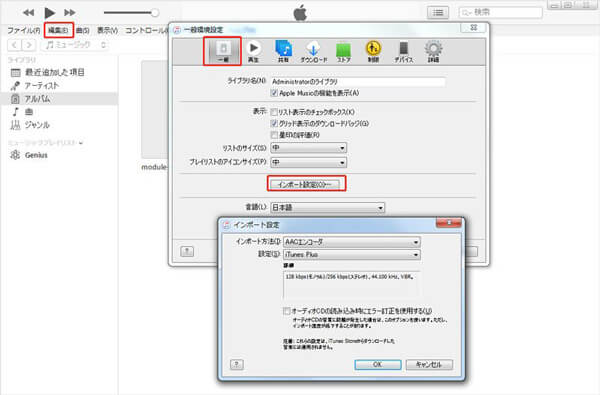
Task: Switch to the 共有 preferences tab
Action: 283,51
